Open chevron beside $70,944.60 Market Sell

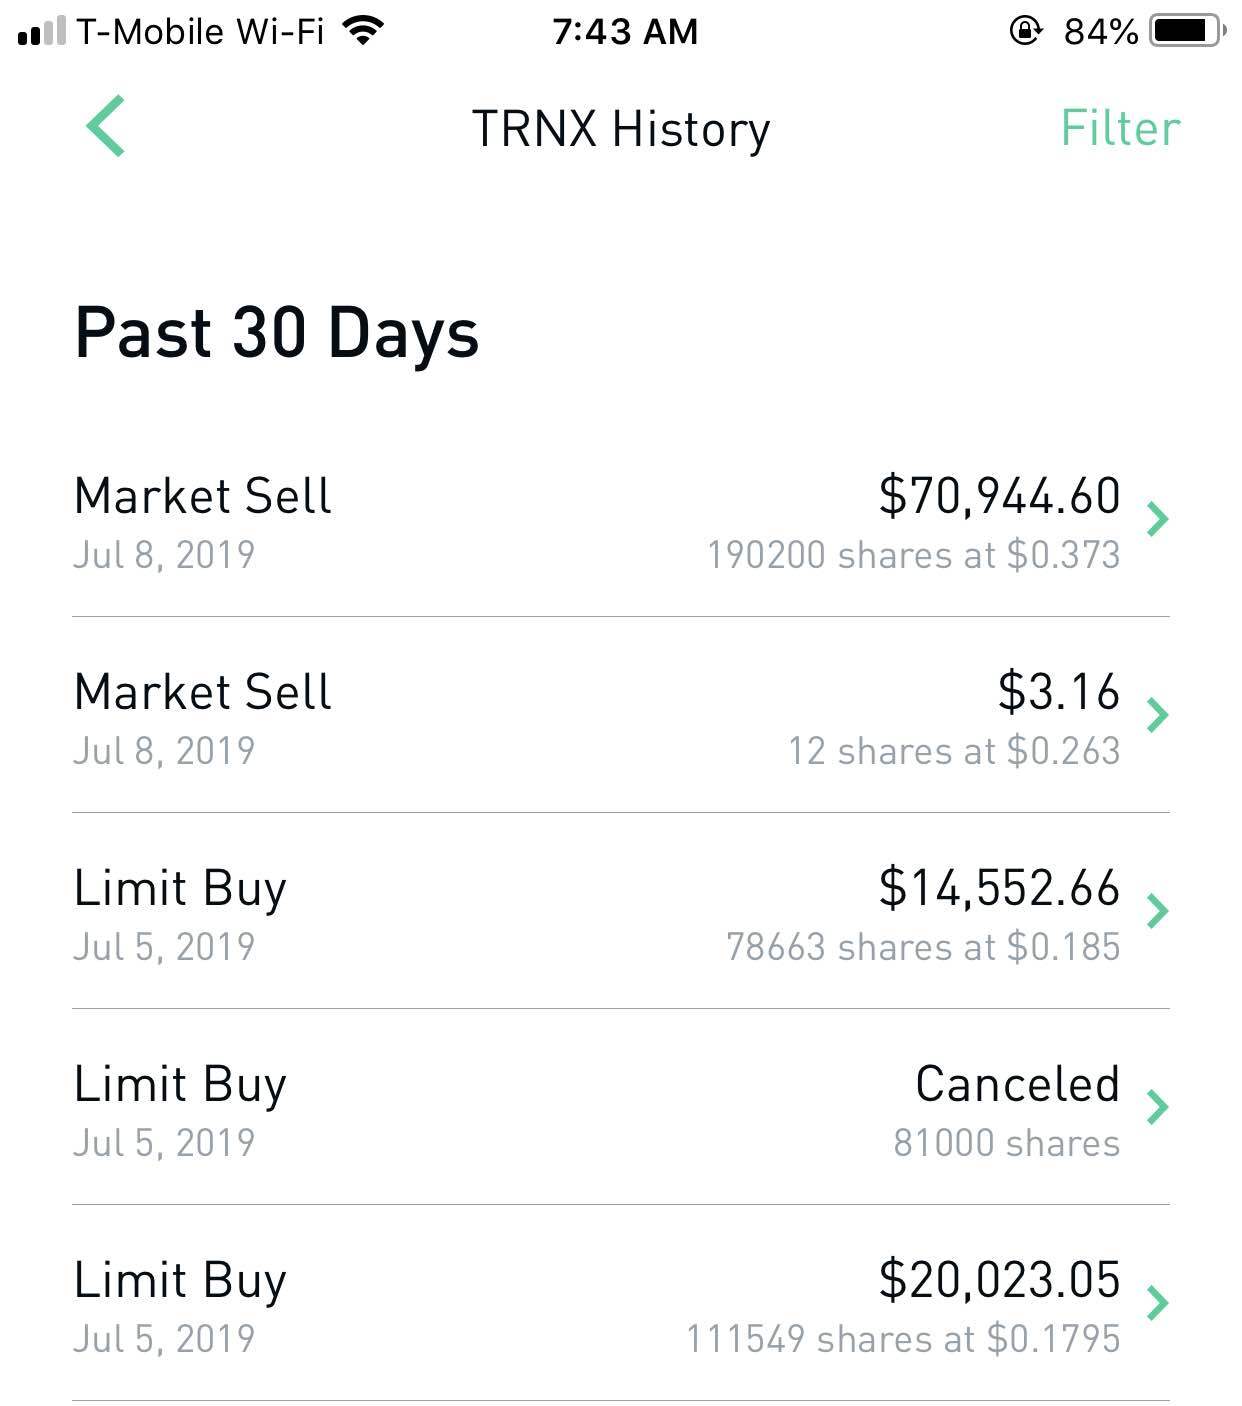click(1158, 518)
